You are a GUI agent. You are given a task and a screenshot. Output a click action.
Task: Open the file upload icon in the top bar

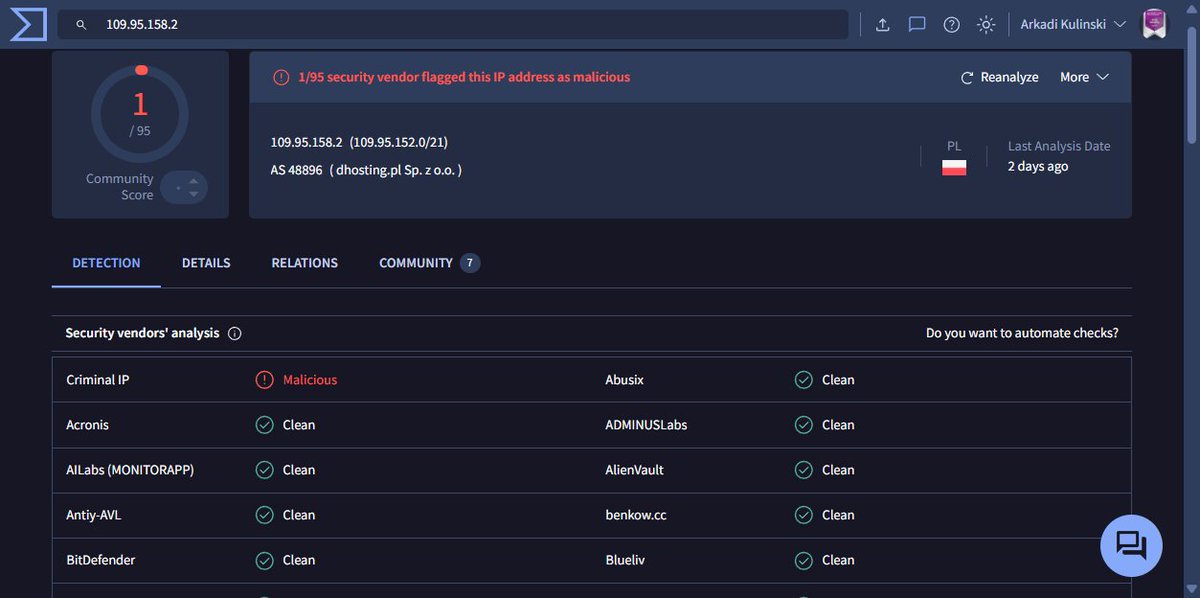(x=882, y=24)
